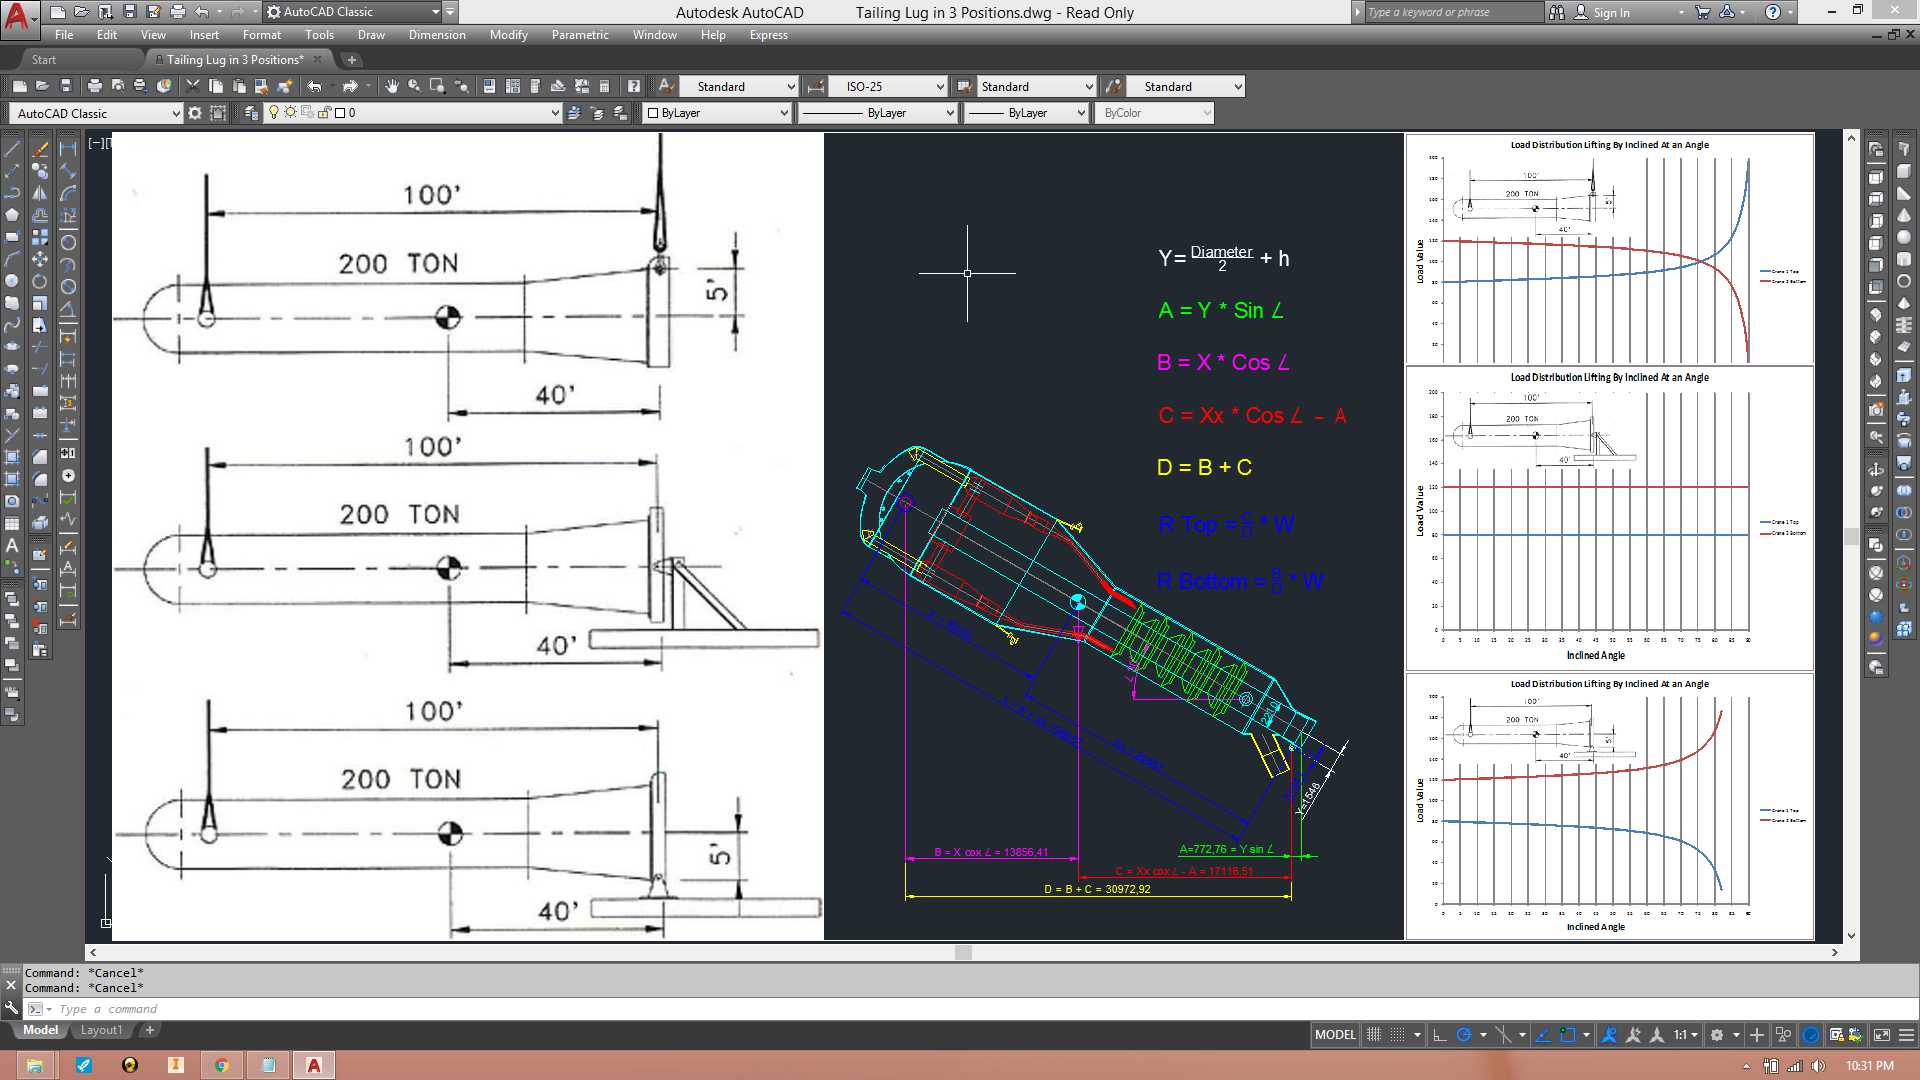Toggle polar tracking in status bar
This screenshot has height=1080, width=1920.
click(x=1464, y=1035)
